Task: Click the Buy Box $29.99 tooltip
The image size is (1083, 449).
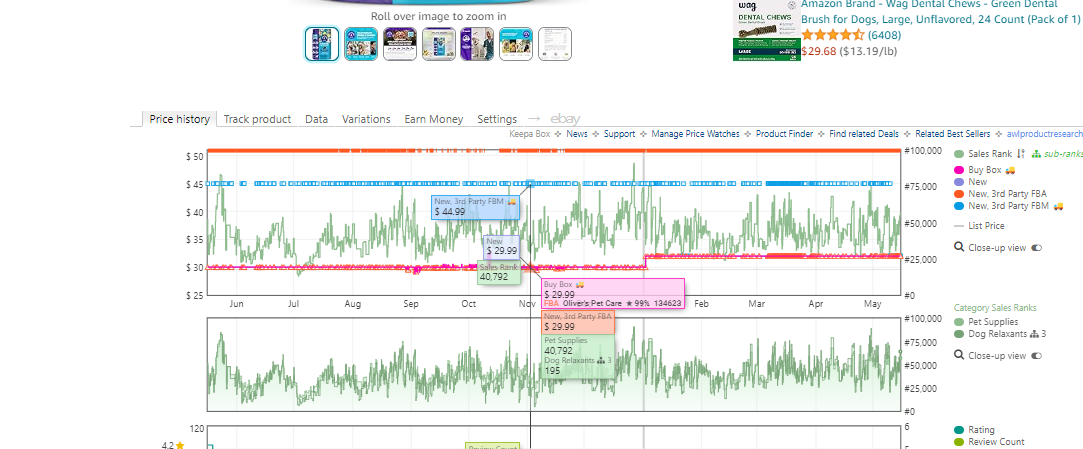Action: 613,294
